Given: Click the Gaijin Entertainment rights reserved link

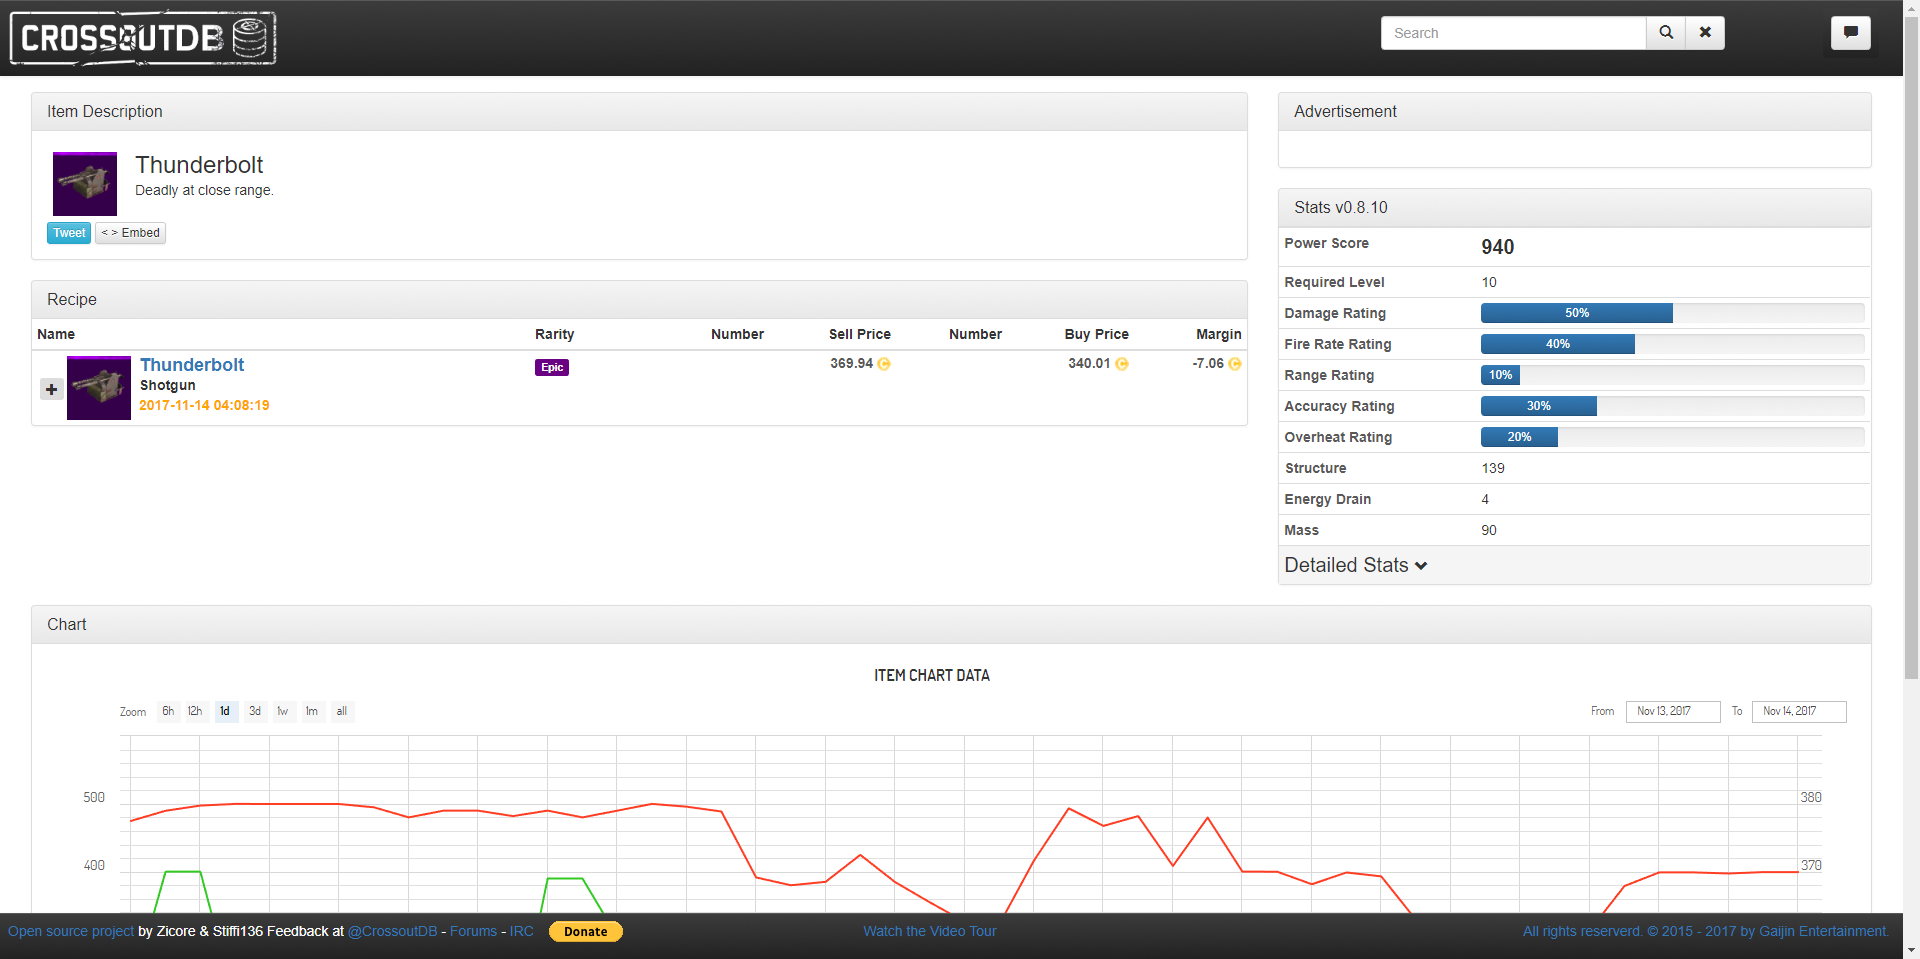Looking at the screenshot, I should tap(1706, 931).
